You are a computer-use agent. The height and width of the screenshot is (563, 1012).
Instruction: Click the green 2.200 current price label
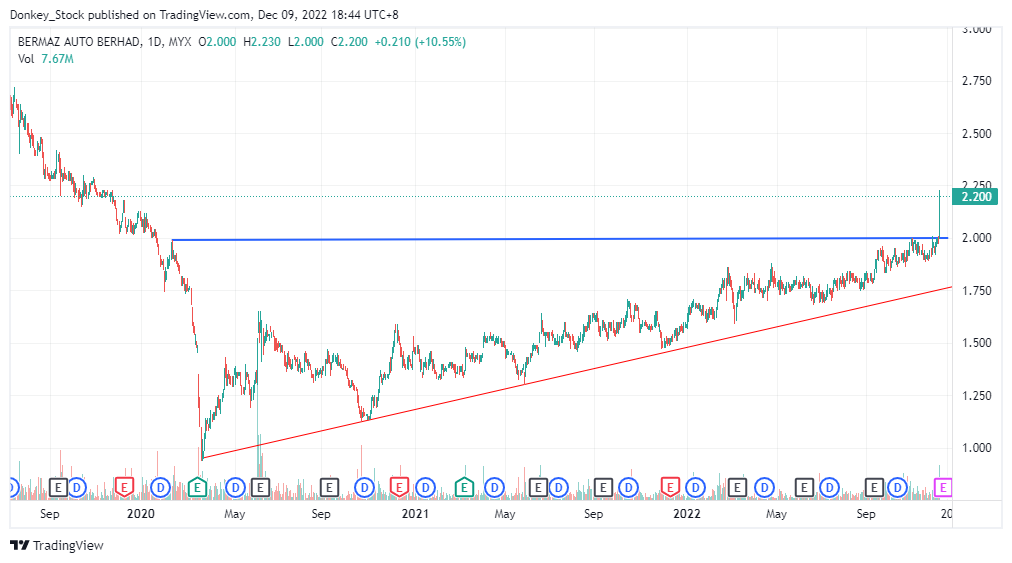975,197
